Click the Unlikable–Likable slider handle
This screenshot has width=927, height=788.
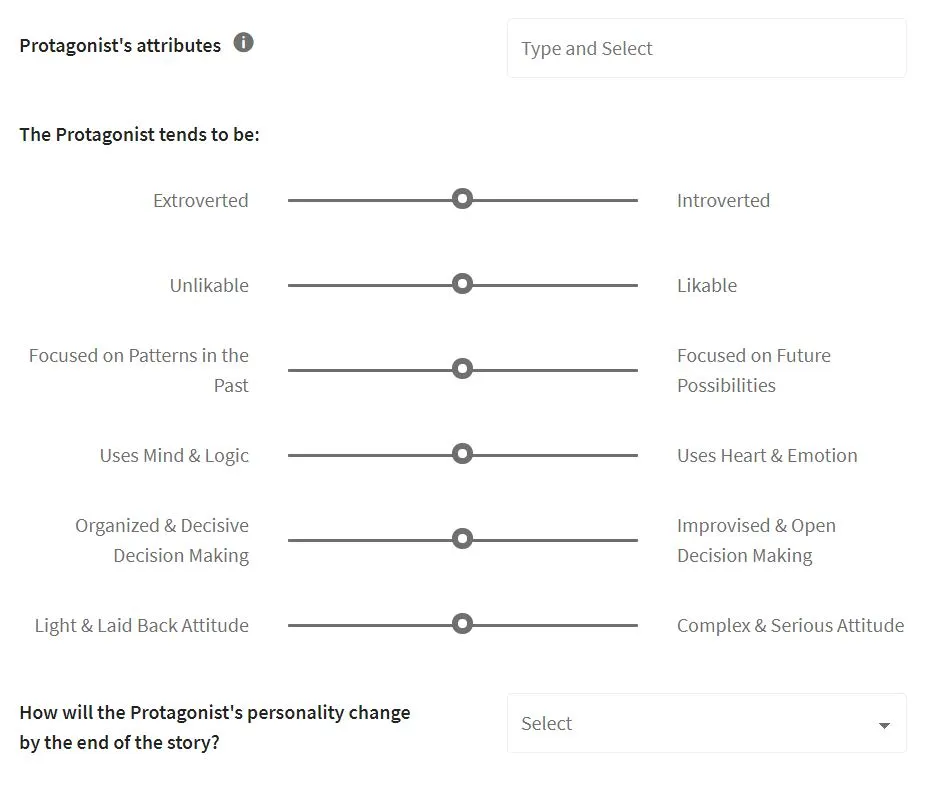point(462,284)
